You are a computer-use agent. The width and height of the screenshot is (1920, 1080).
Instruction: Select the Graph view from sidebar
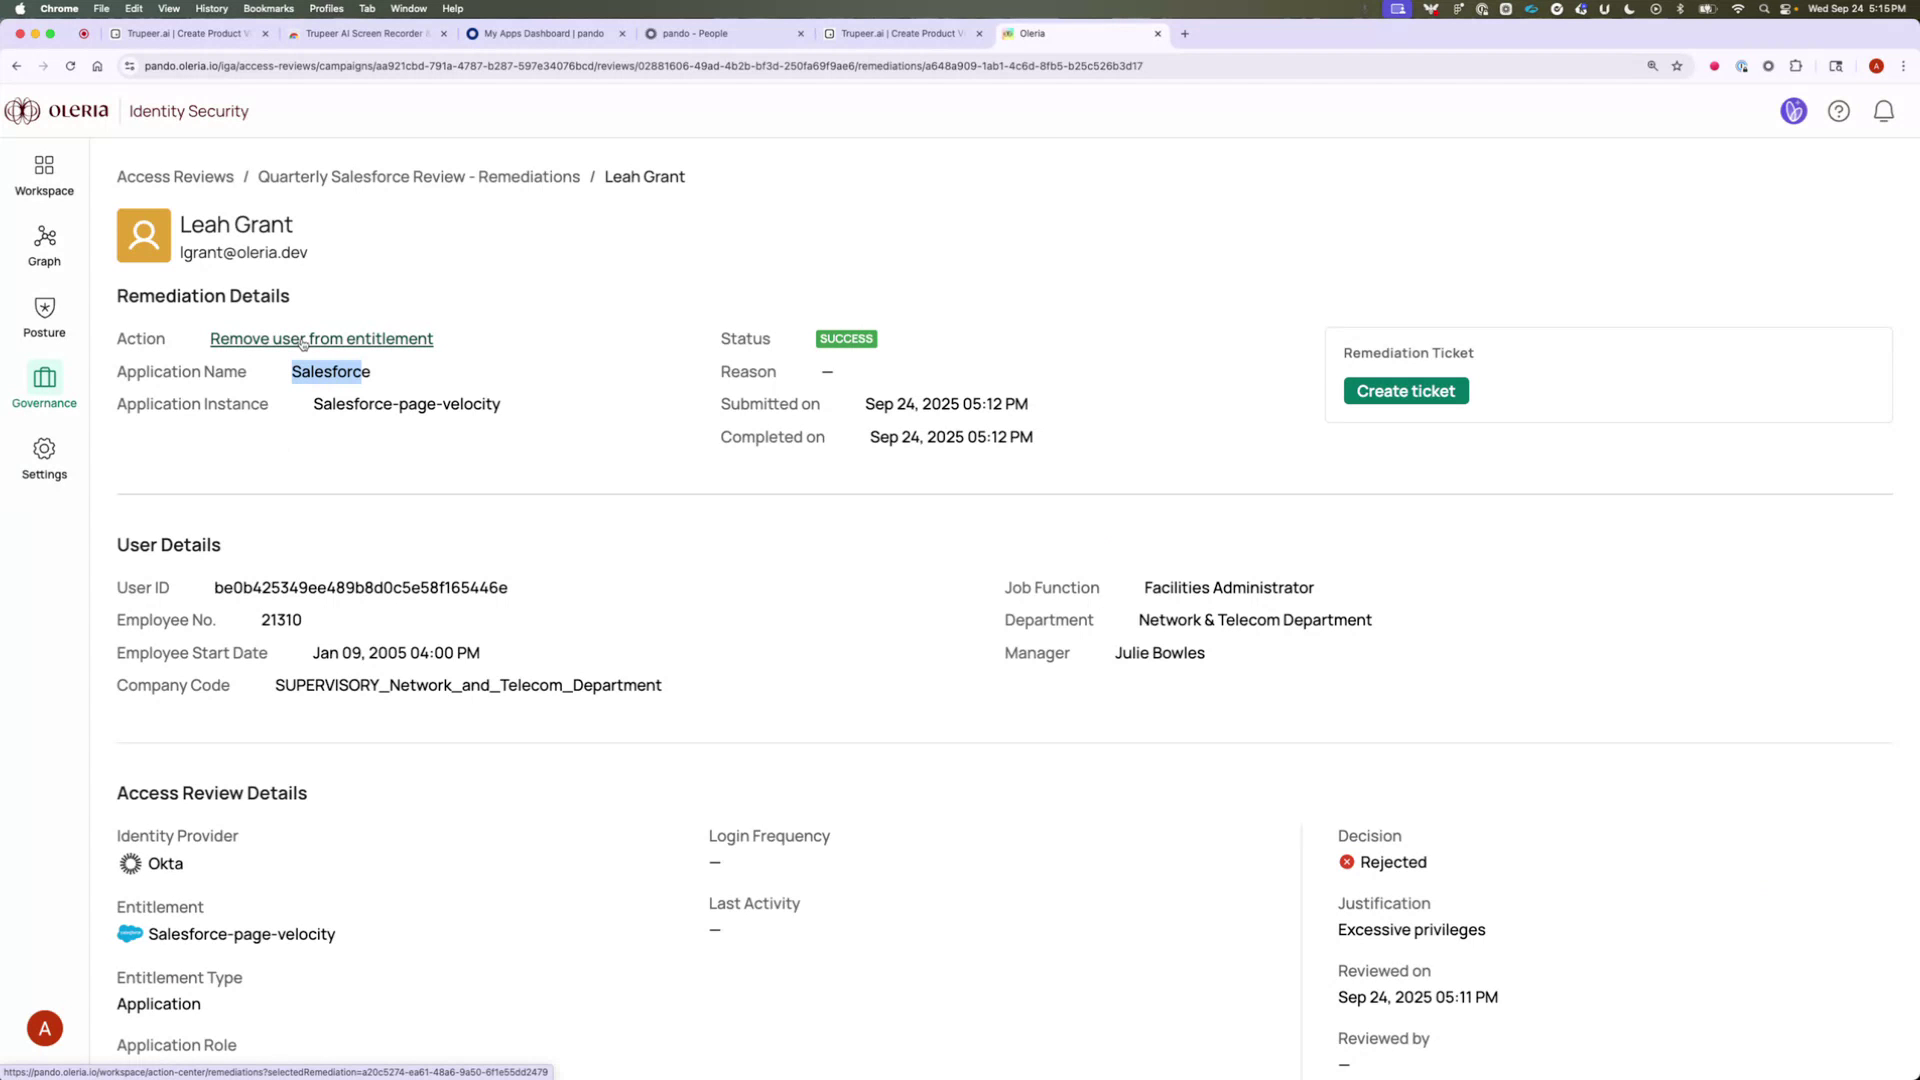[44, 245]
